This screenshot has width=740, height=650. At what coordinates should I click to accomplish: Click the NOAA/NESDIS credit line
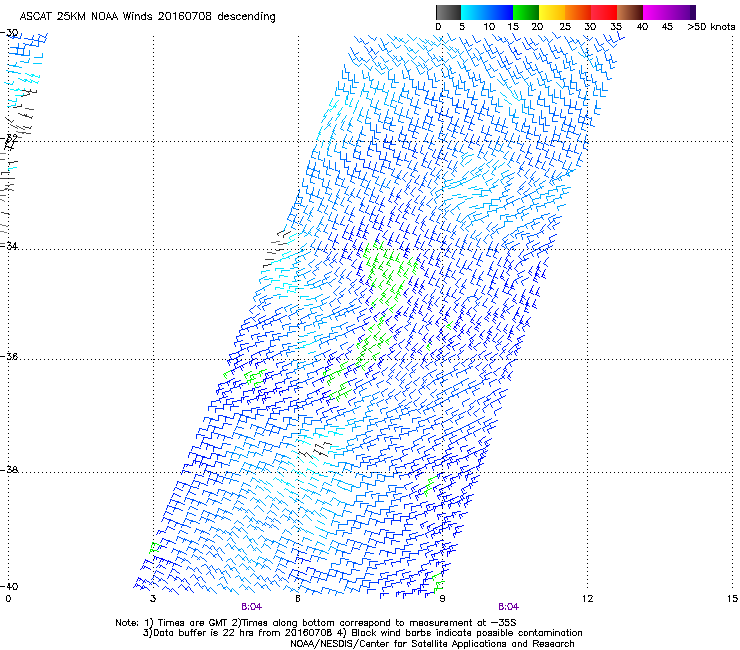pos(432,644)
